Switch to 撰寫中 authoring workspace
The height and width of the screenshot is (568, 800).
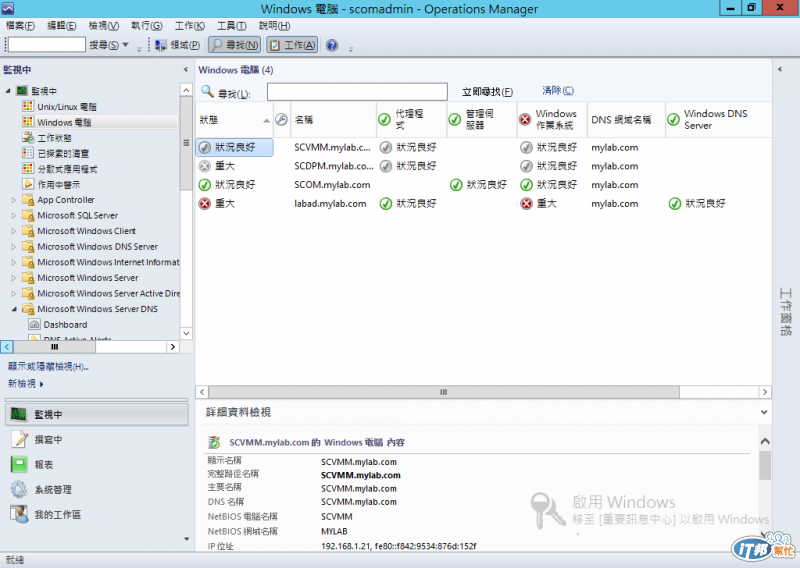(96, 439)
